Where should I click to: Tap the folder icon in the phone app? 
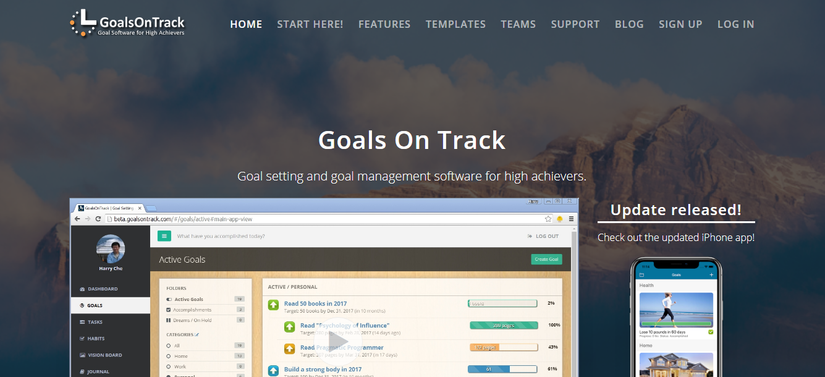[641, 275]
